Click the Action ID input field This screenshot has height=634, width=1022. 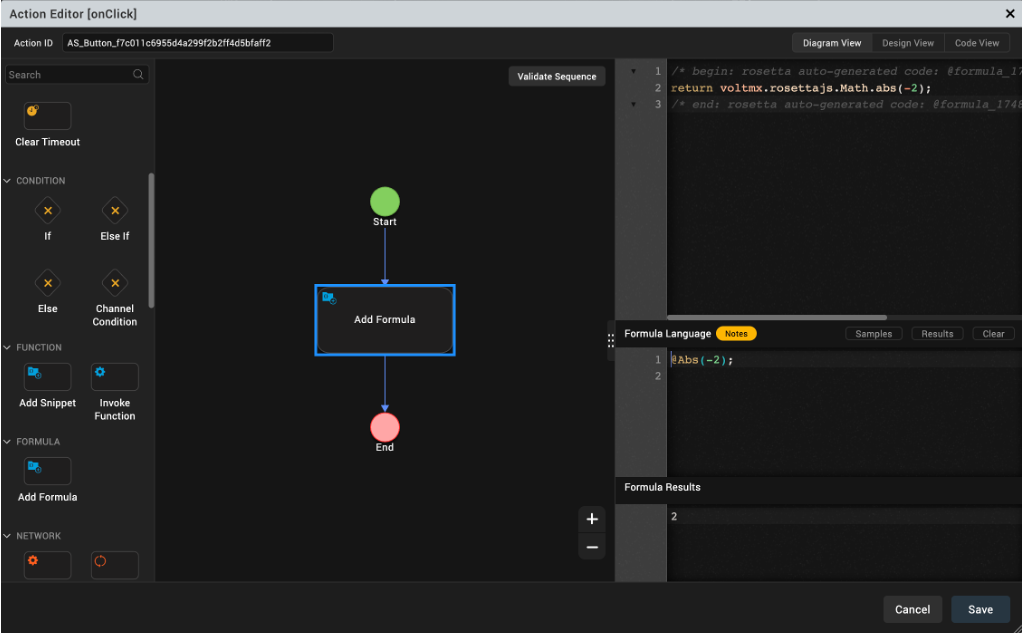[x=198, y=43]
